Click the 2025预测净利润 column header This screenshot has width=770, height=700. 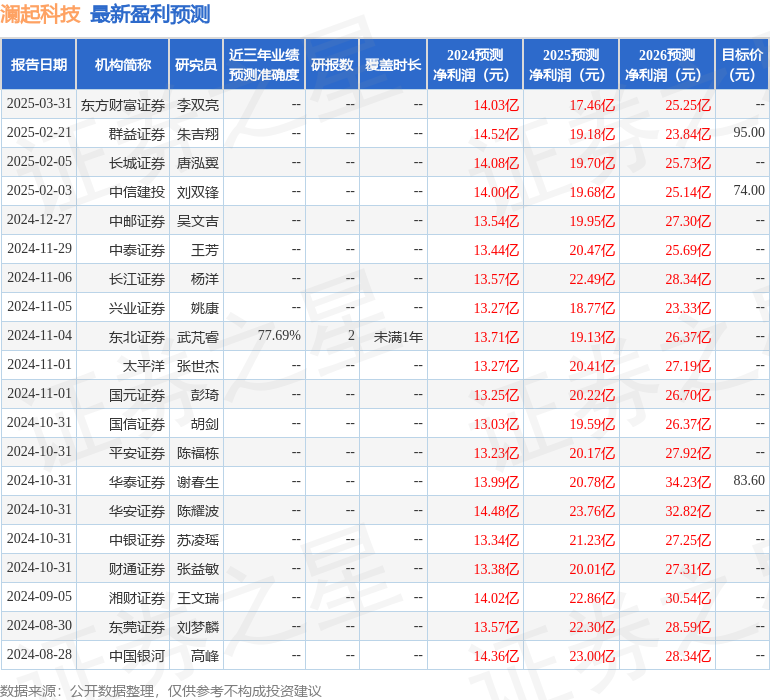click(x=571, y=64)
